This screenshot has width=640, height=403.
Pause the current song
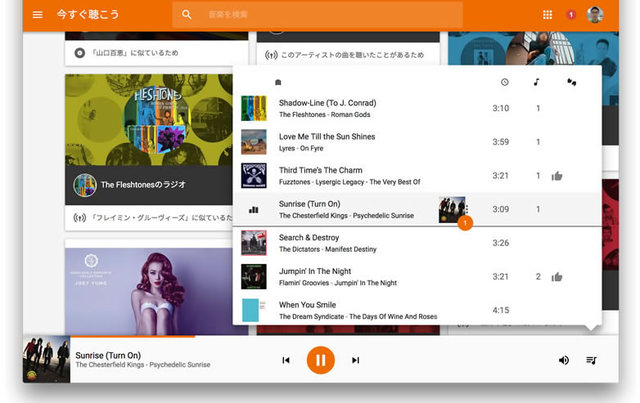click(320, 360)
